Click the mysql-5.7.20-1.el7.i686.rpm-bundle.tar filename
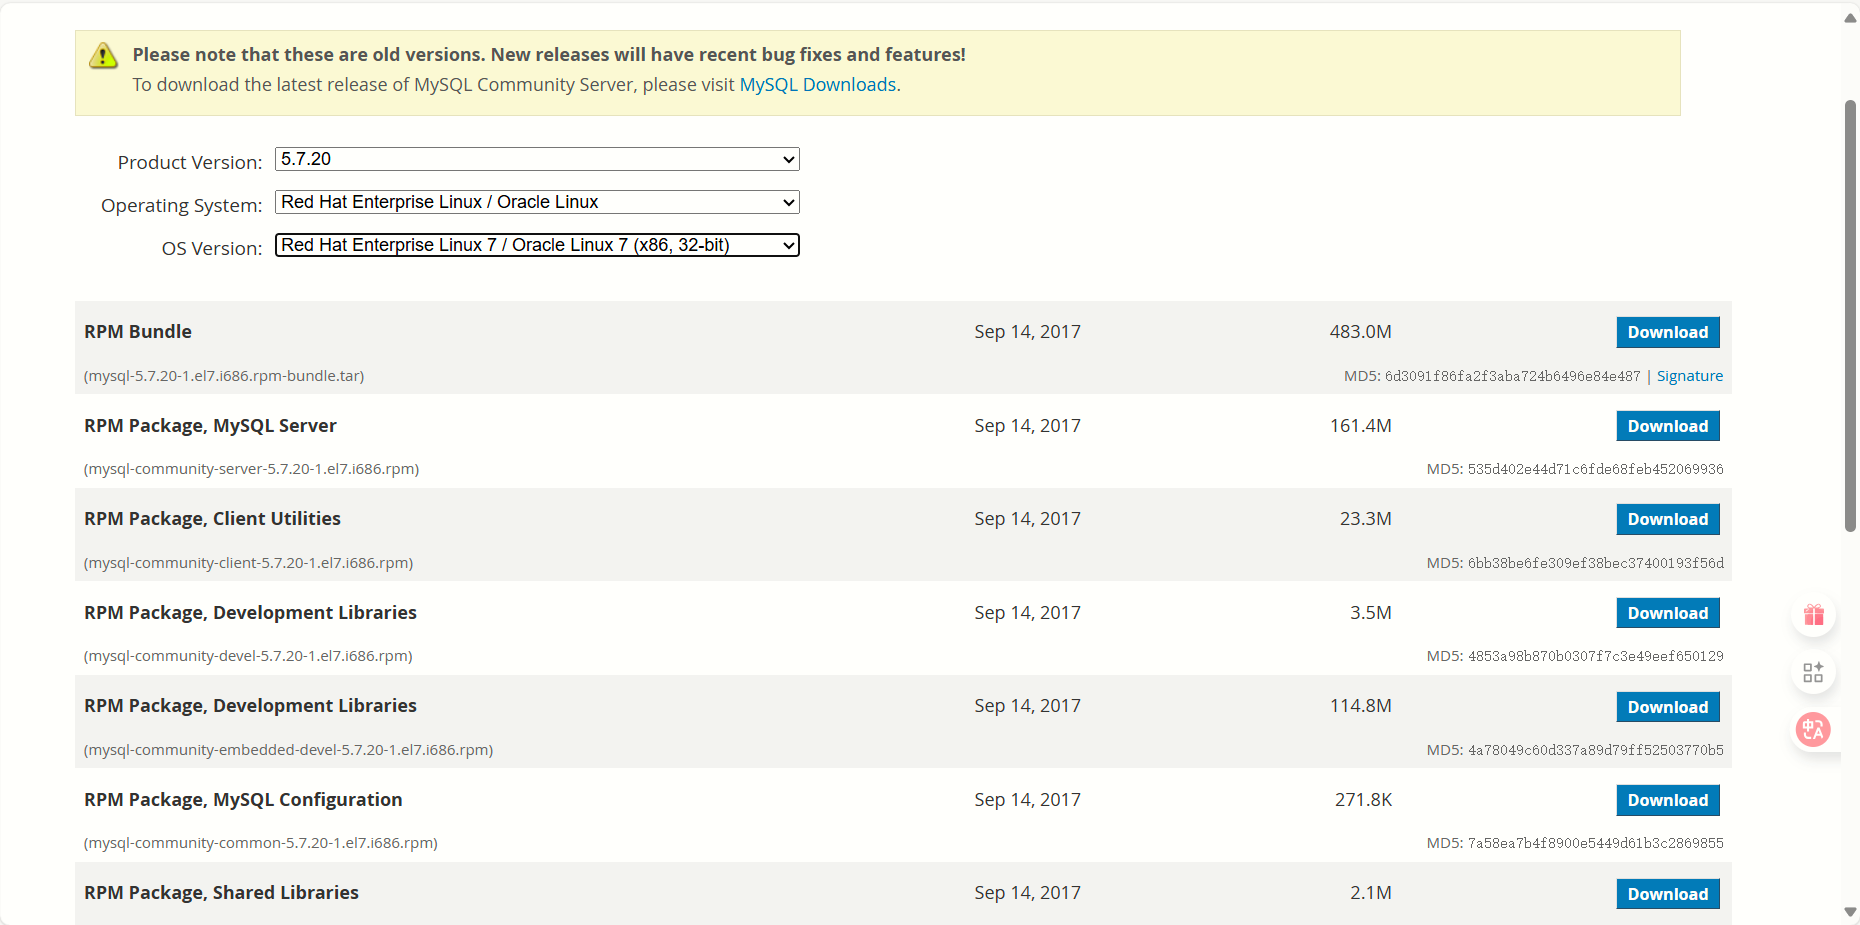 (224, 376)
